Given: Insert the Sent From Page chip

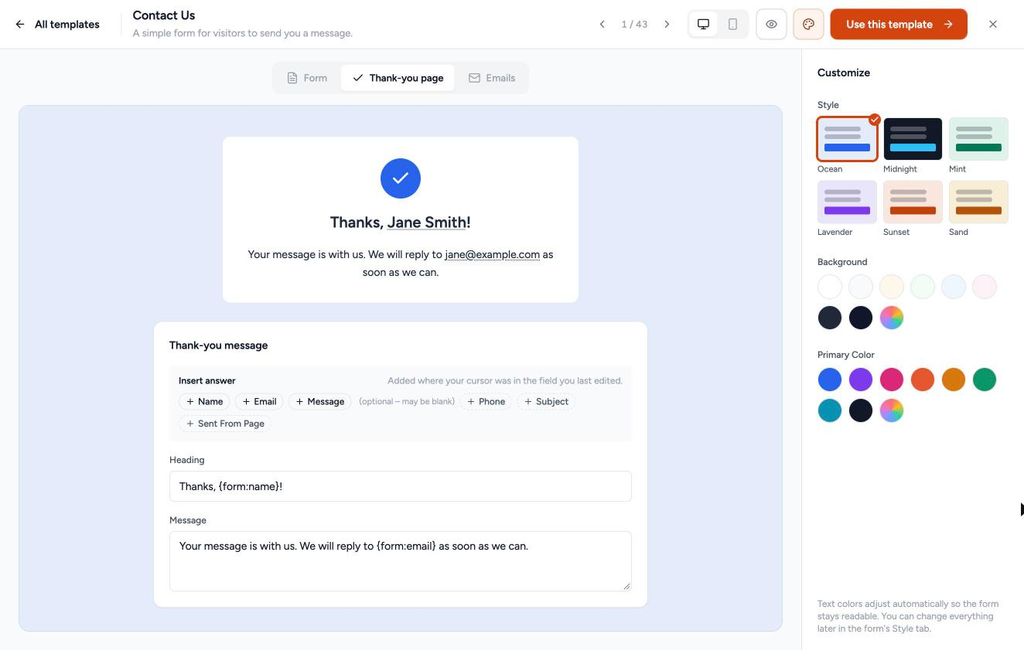Looking at the screenshot, I should (225, 424).
